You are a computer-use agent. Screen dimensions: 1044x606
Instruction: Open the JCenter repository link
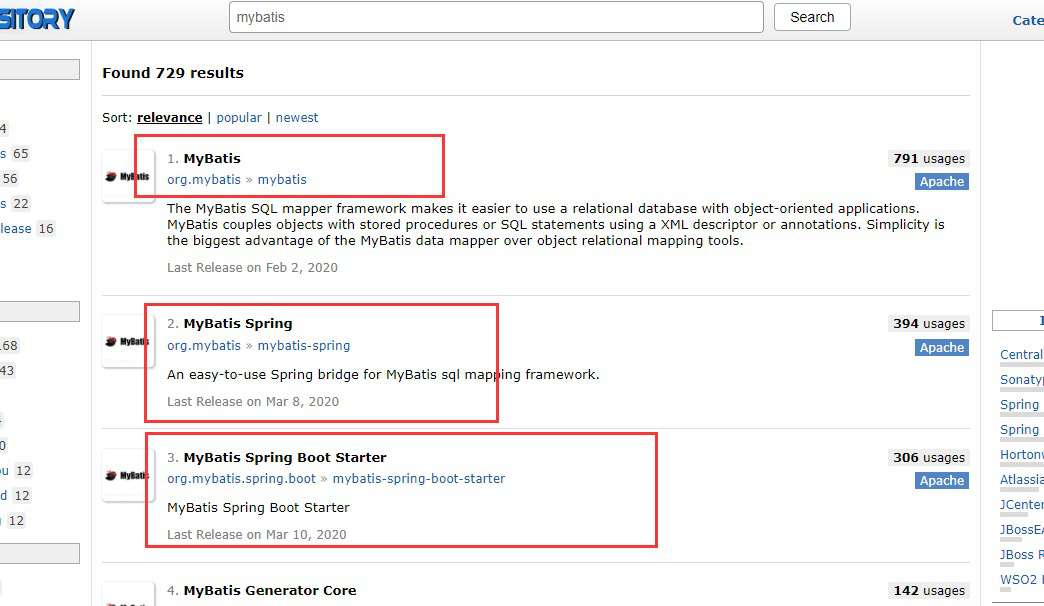[x=1021, y=505]
